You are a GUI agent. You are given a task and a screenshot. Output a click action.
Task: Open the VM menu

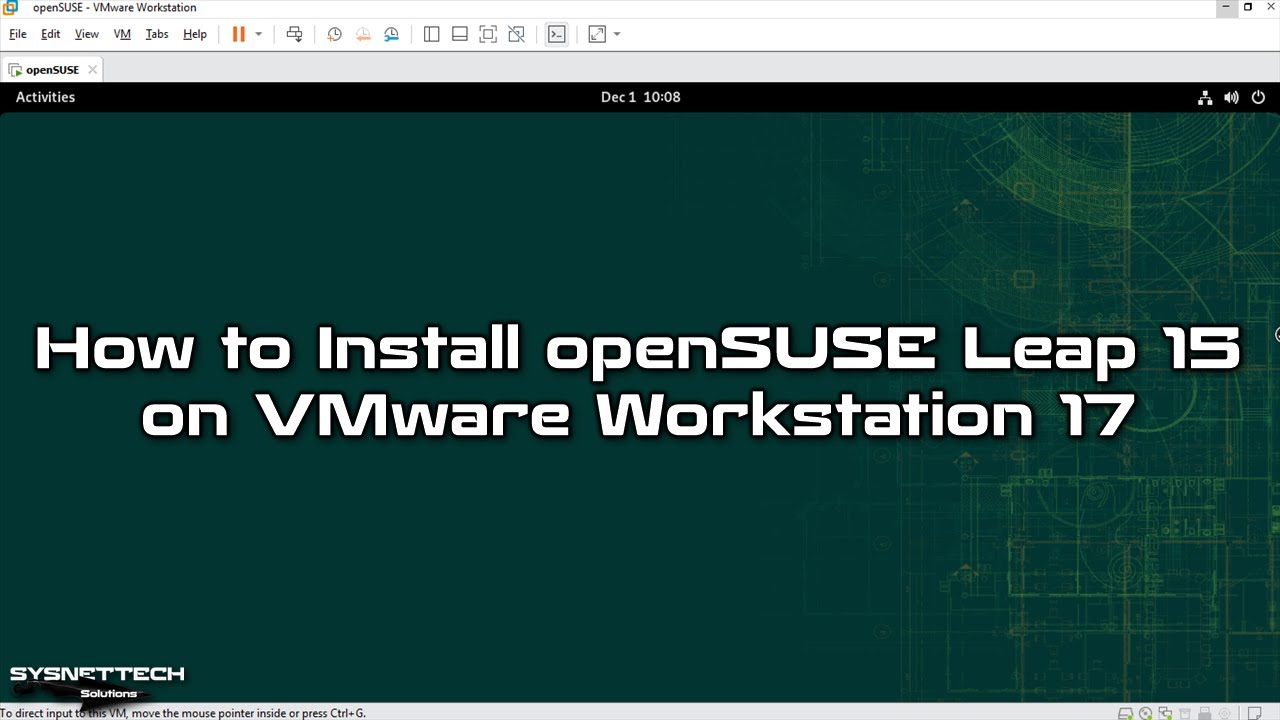pyautogui.click(x=122, y=34)
